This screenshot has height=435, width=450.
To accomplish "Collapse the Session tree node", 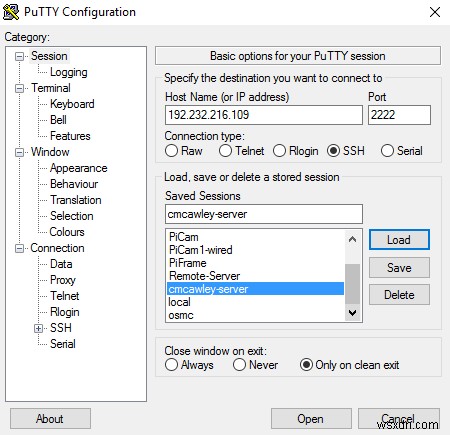I will point(20,56).
